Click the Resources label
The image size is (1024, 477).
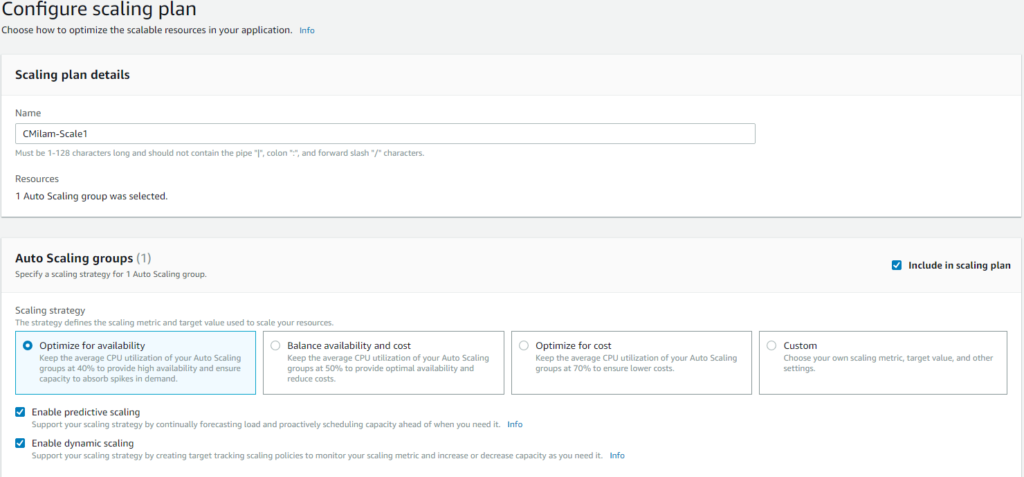click(x=37, y=178)
